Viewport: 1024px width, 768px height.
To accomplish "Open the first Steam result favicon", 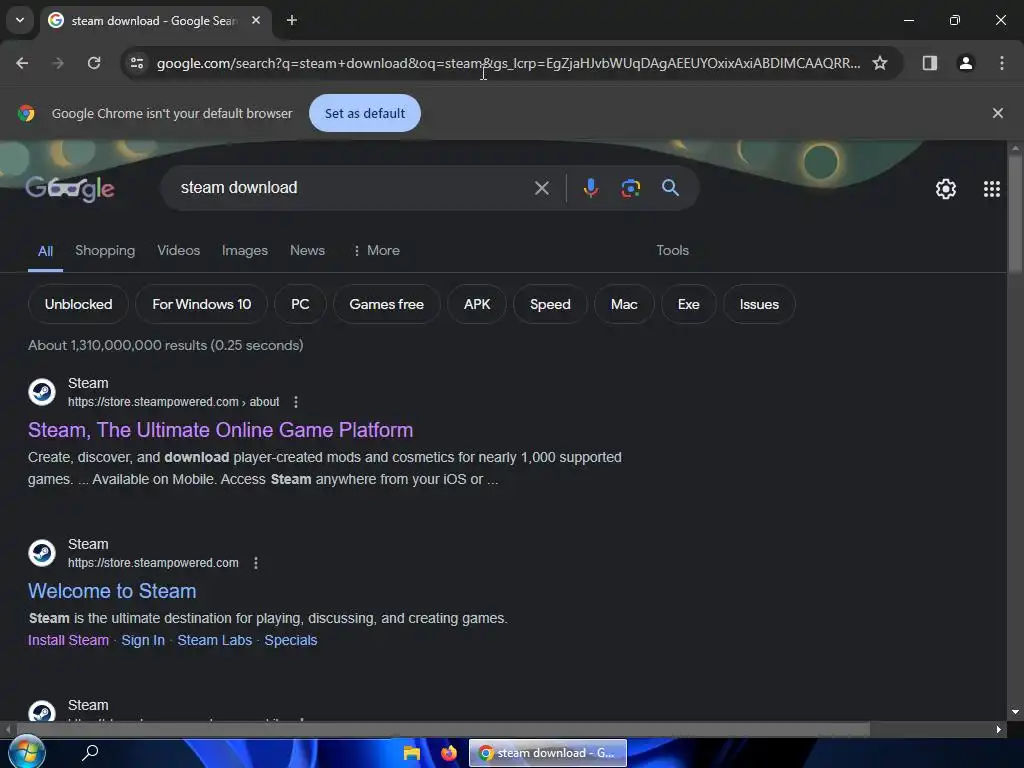I will pyautogui.click(x=42, y=392).
